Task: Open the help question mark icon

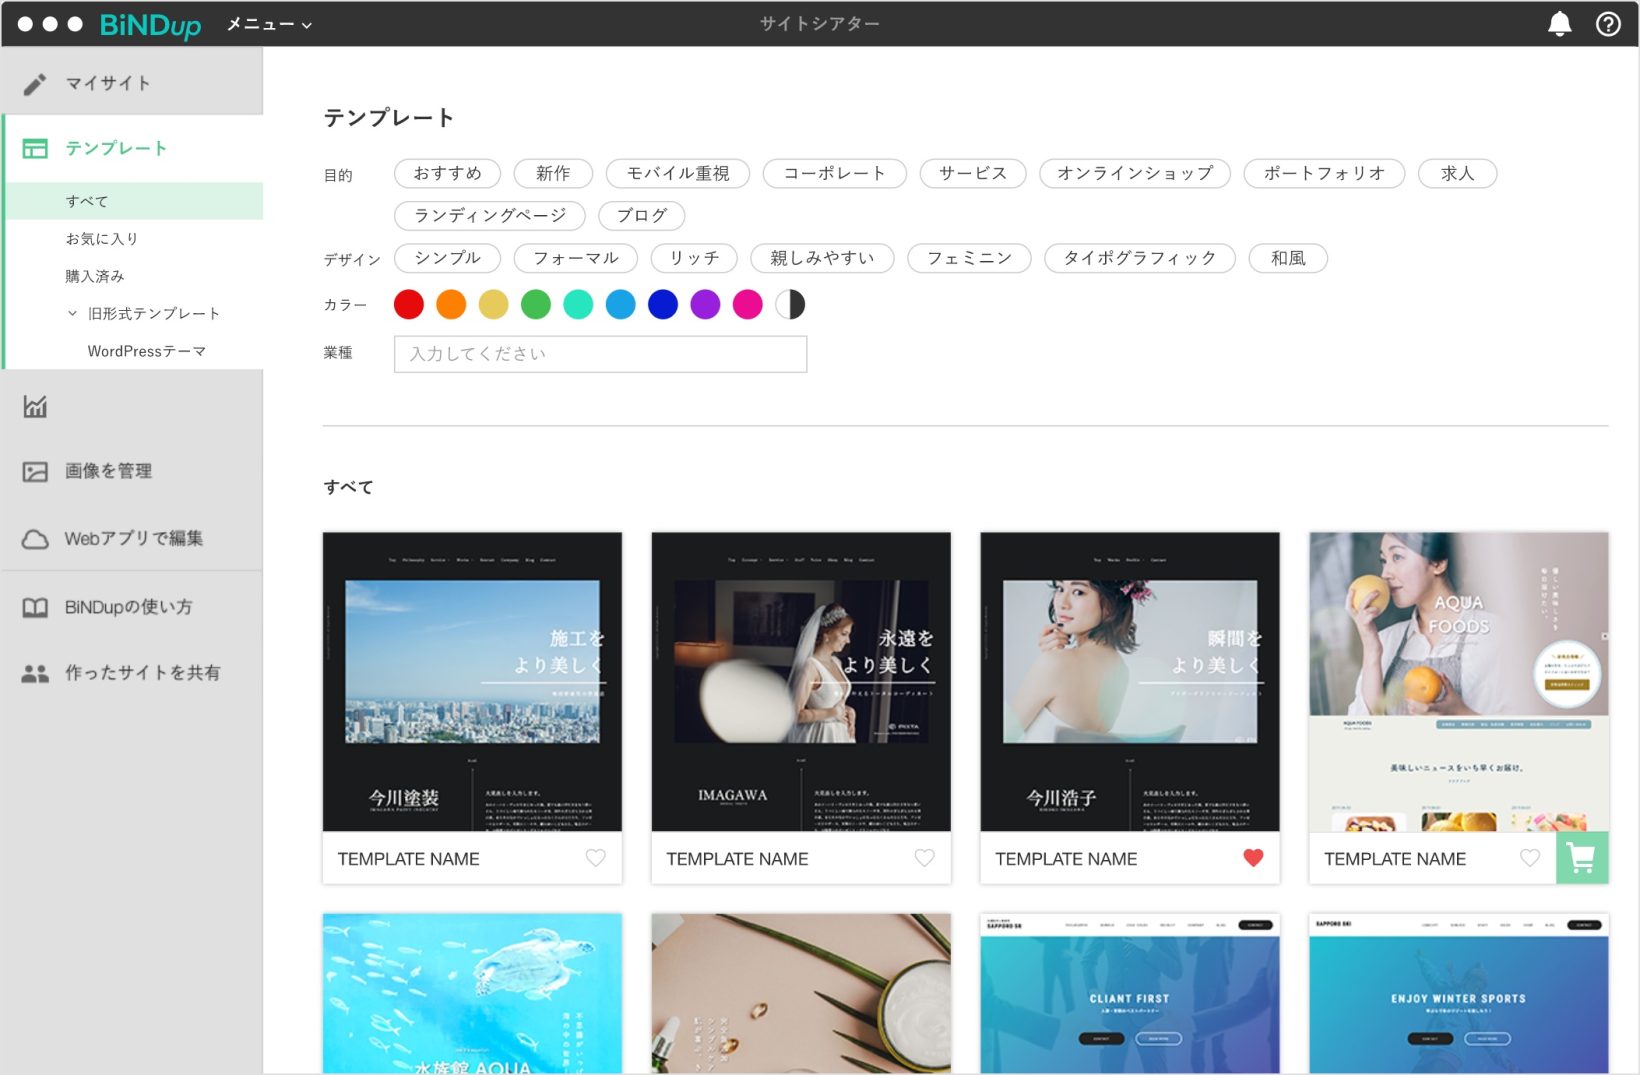Action: pyautogui.click(x=1608, y=24)
